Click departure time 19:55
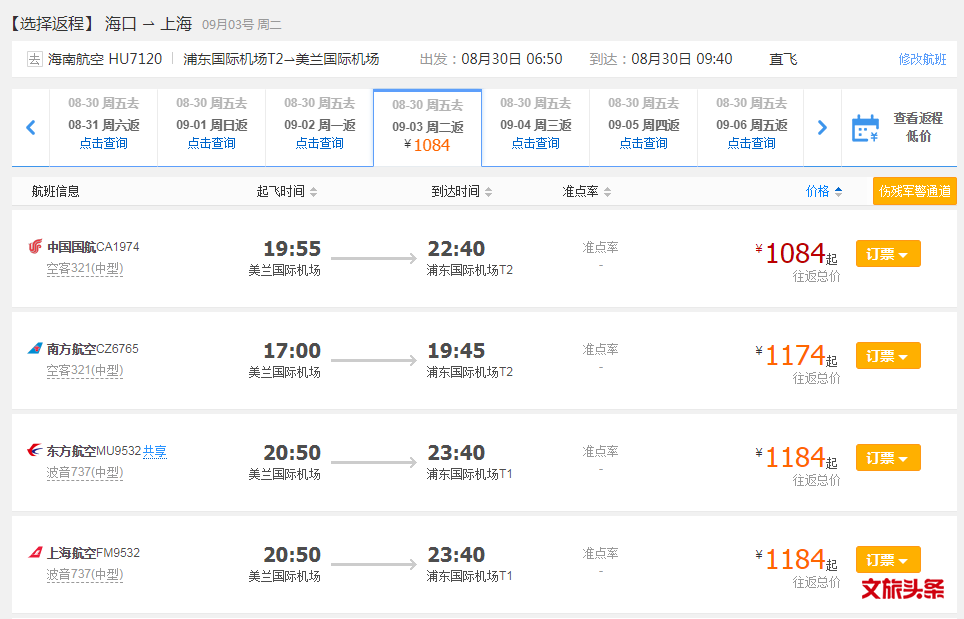The image size is (964, 619). point(292,249)
